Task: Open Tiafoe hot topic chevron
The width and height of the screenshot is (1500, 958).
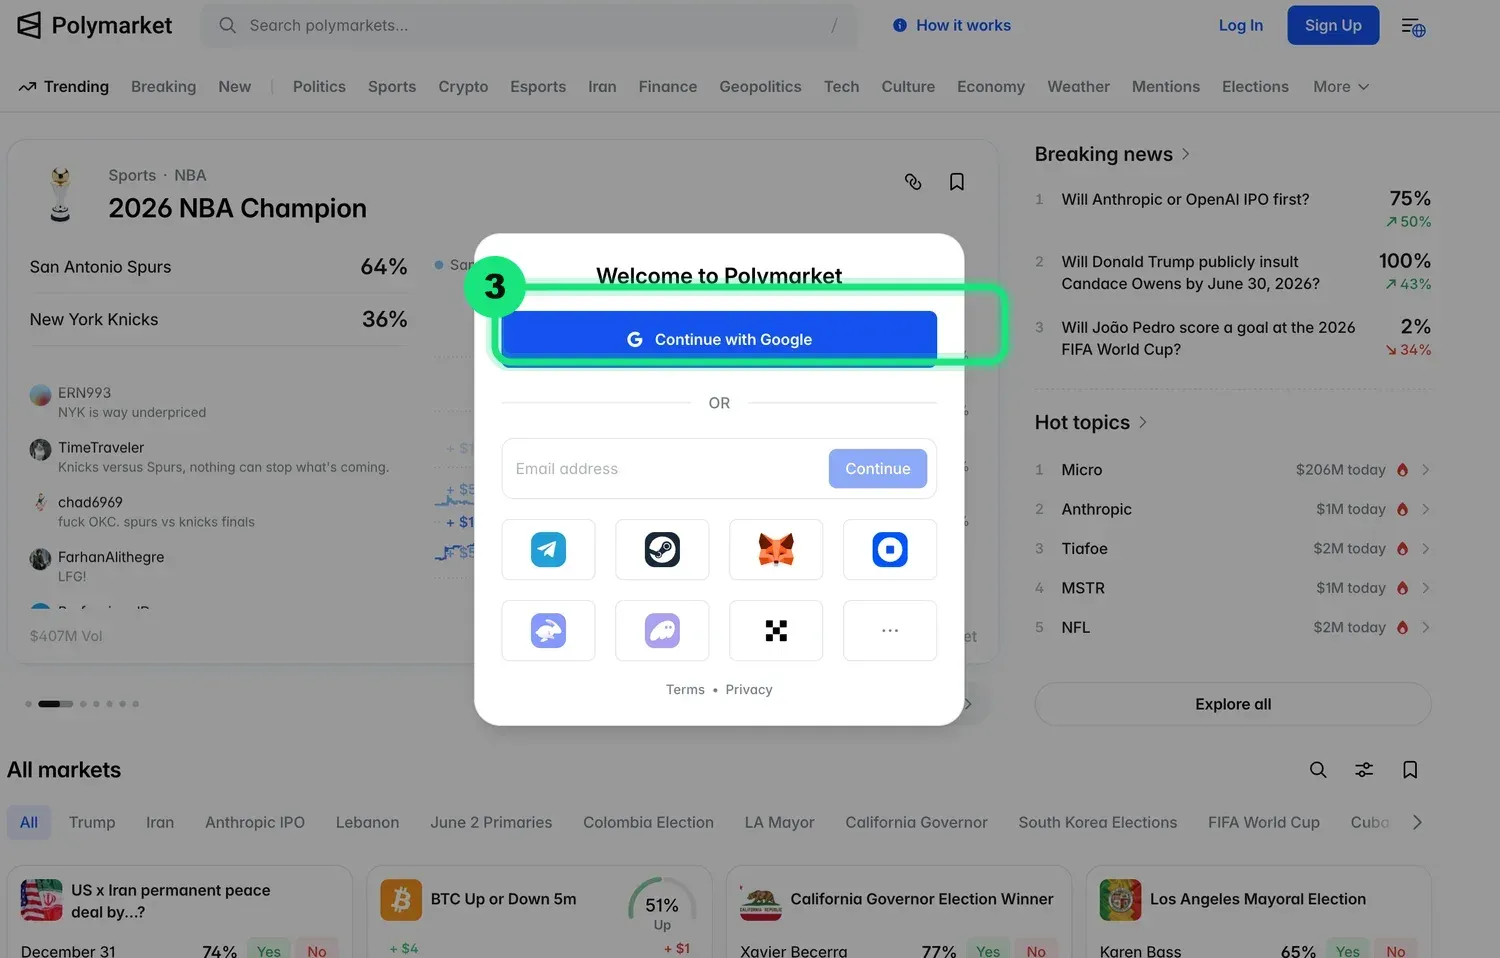Action: [1425, 549]
